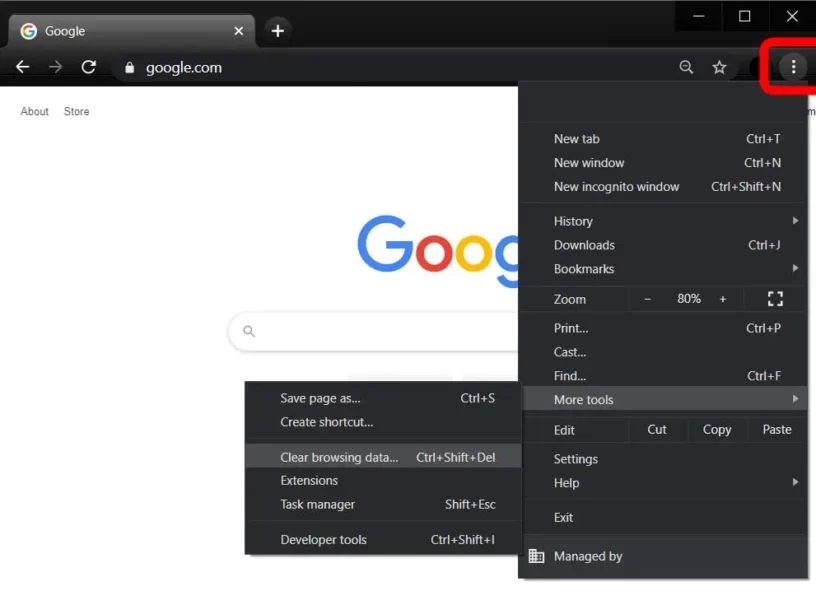This screenshot has width=816, height=600.
Task: Decrease zoom with the minus button
Action: click(647, 299)
